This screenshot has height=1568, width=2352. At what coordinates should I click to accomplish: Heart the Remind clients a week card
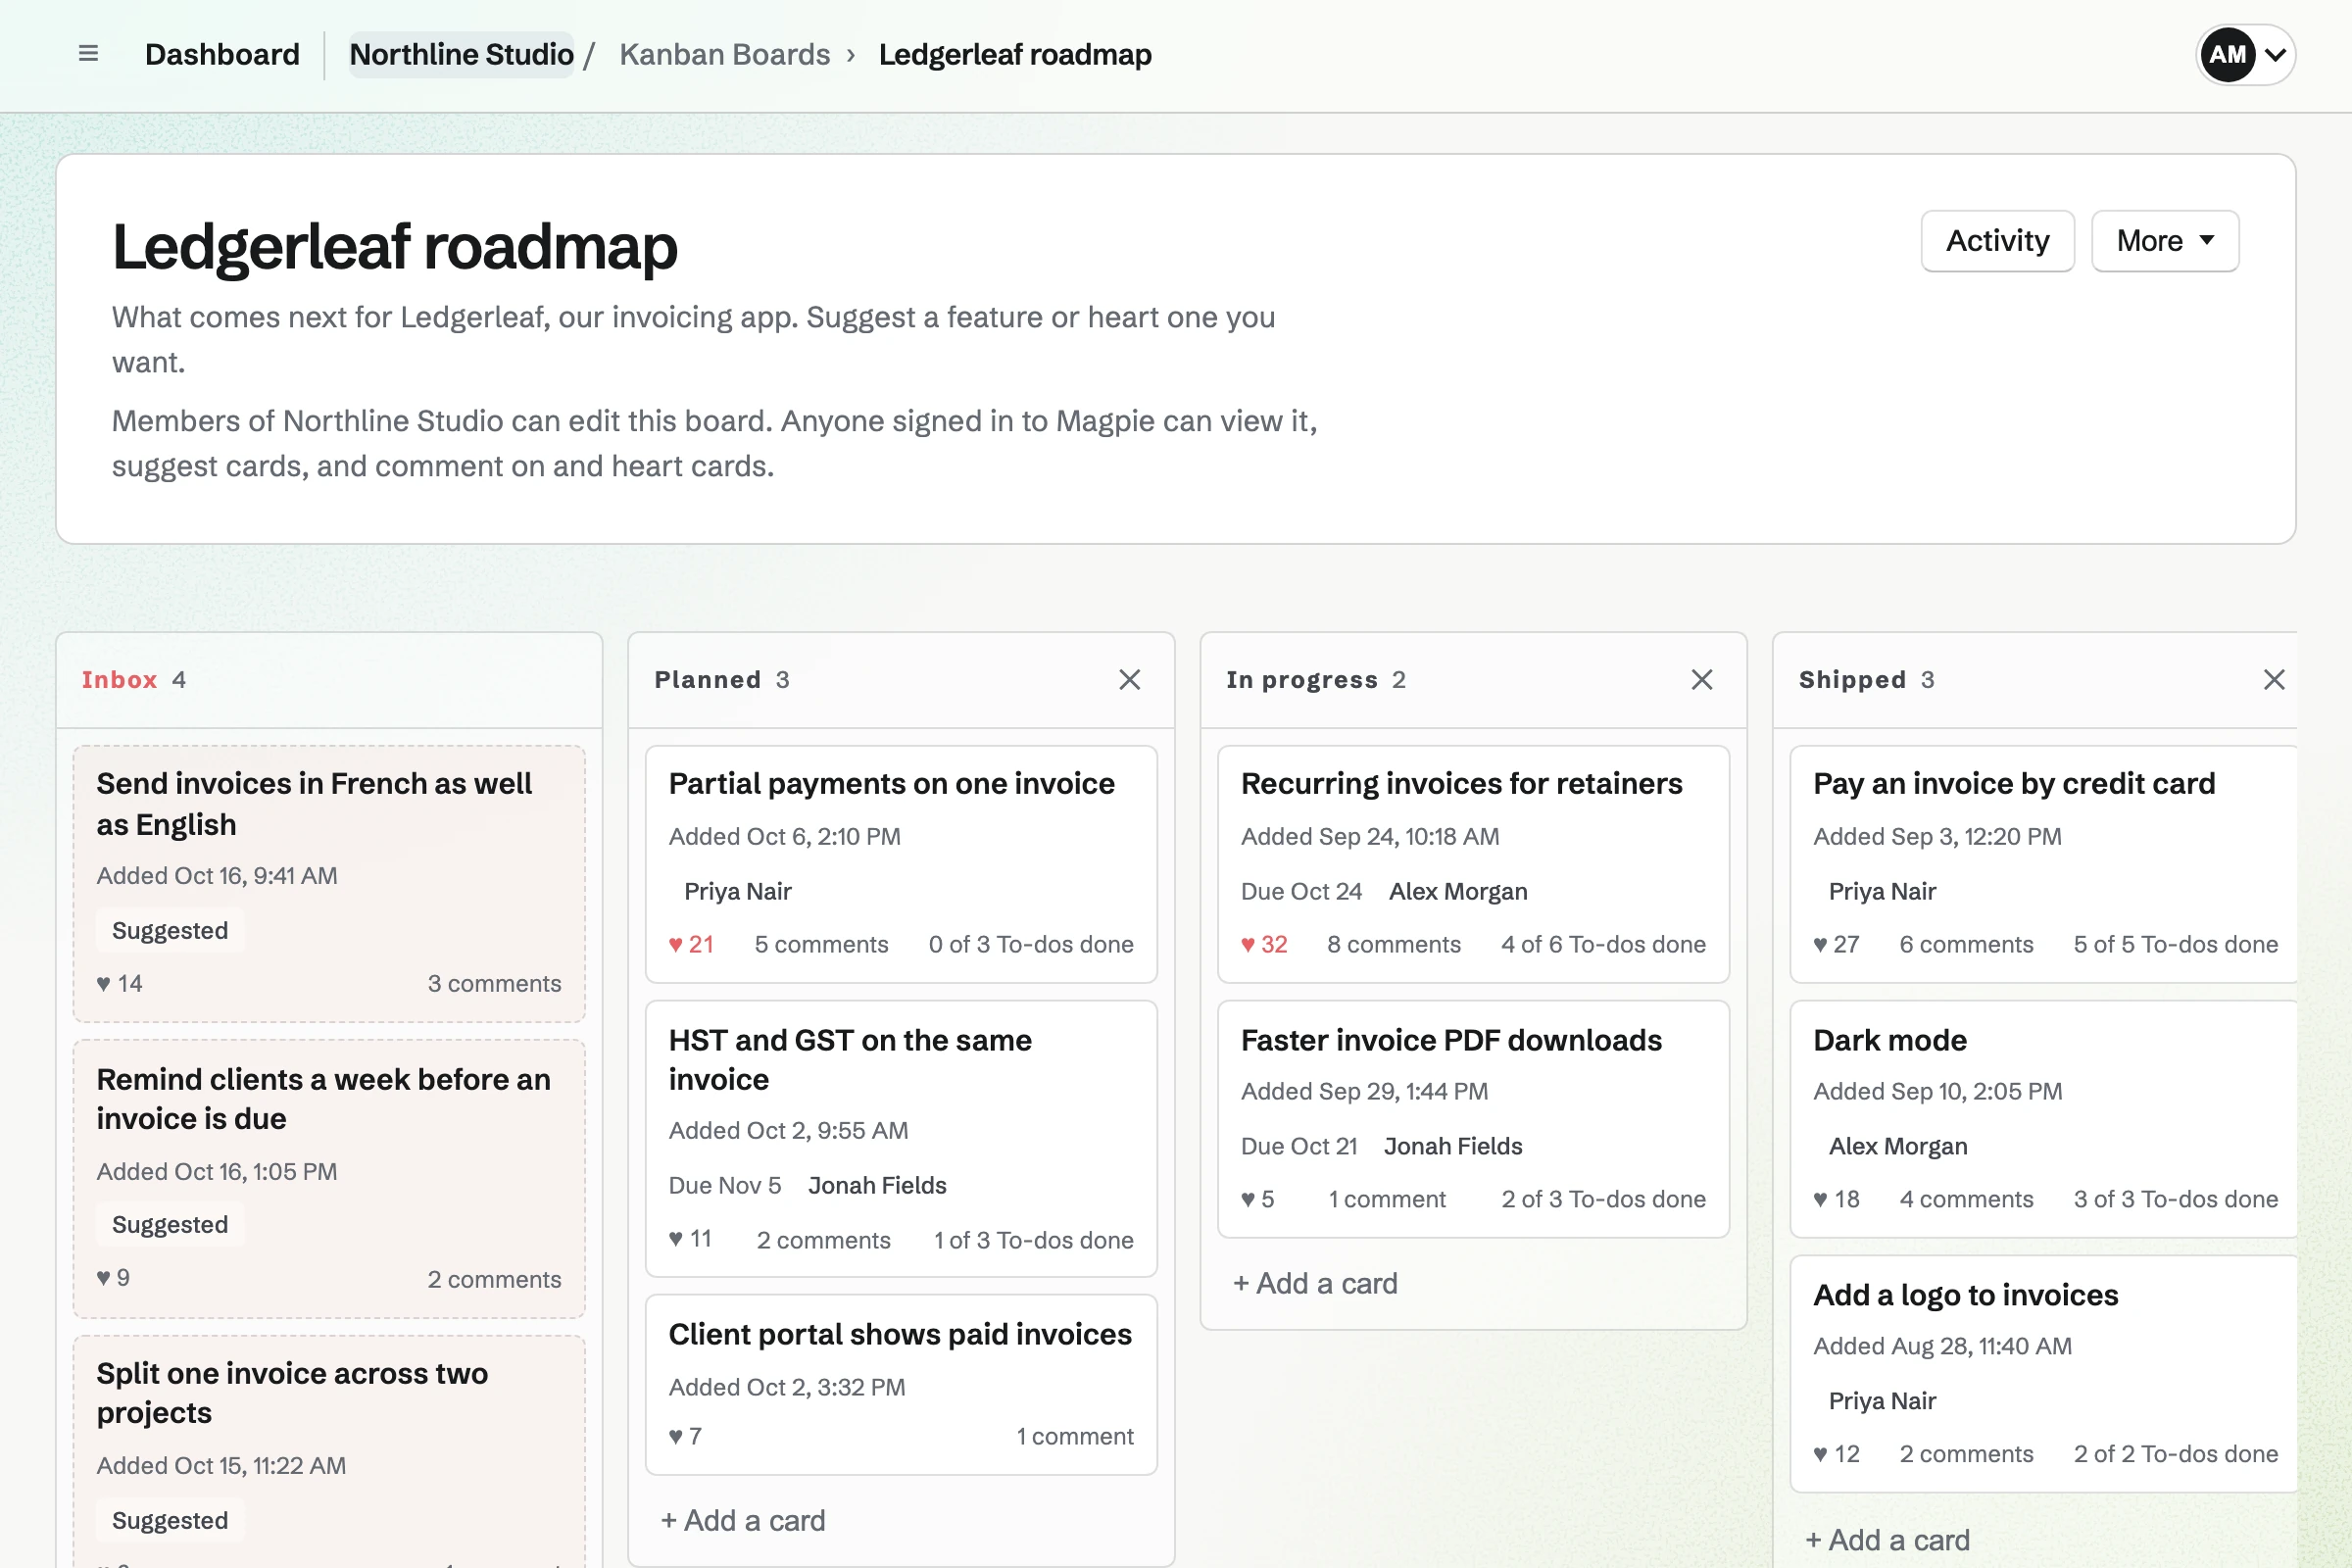[113, 1277]
